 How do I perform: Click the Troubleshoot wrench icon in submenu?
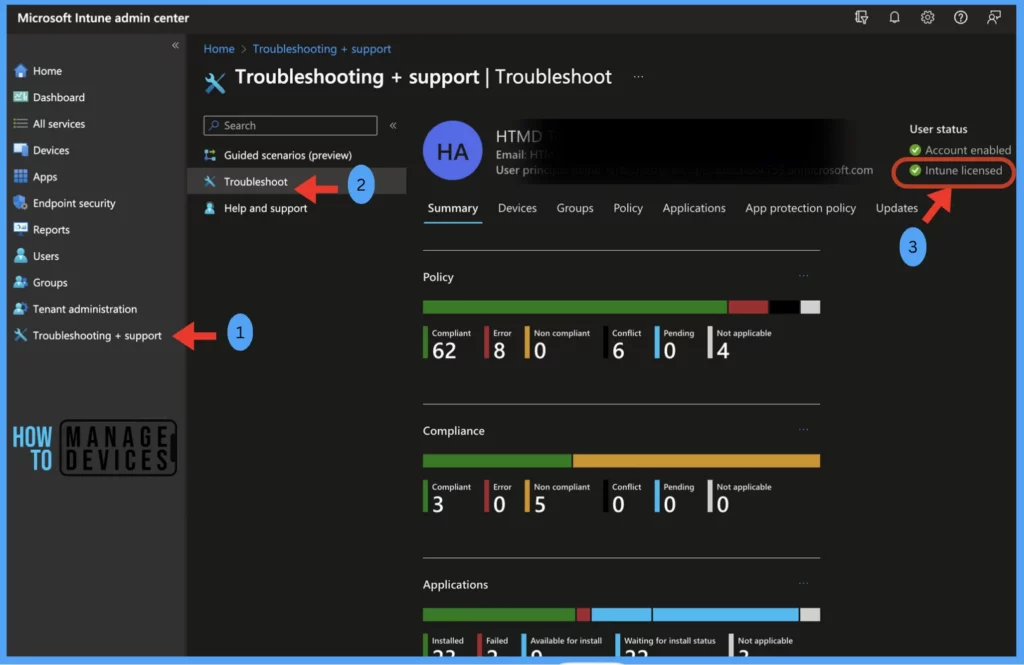pos(210,182)
